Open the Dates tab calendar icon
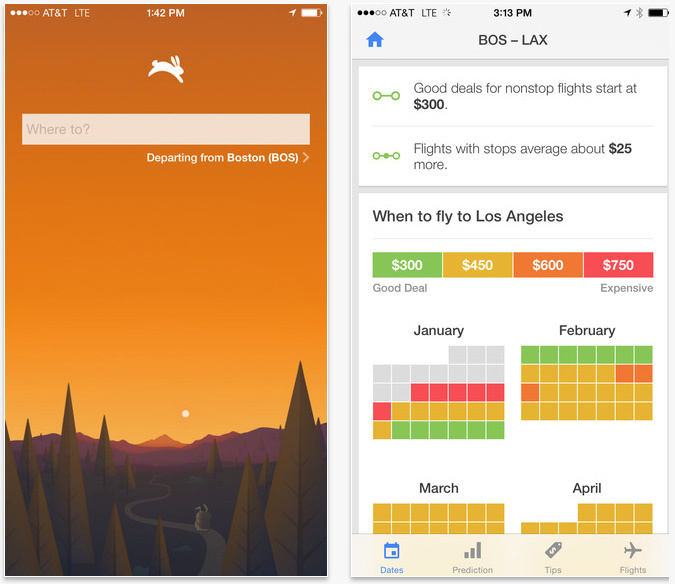This screenshot has width=675, height=584. 392,551
